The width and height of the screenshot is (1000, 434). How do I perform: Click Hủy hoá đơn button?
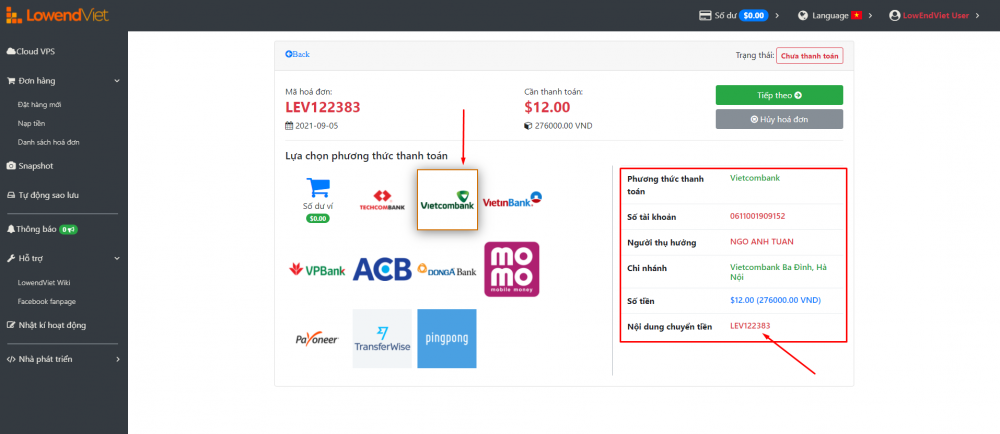click(x=779, y=119)
